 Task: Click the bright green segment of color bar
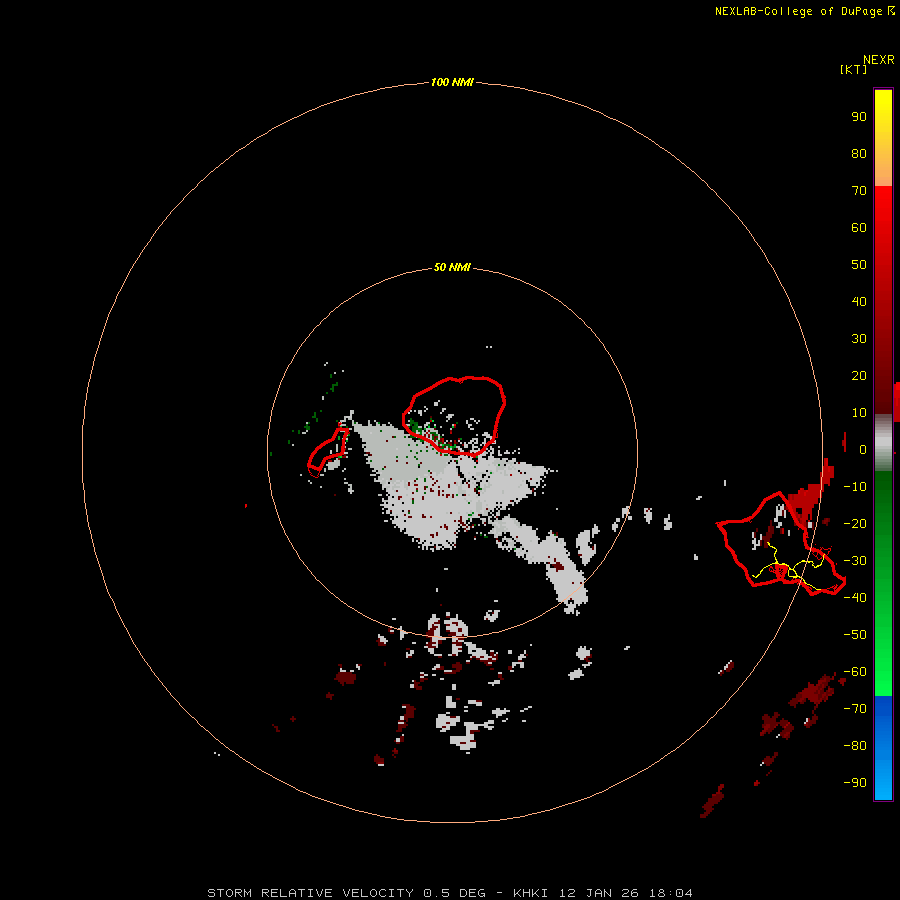coord(883,584)
